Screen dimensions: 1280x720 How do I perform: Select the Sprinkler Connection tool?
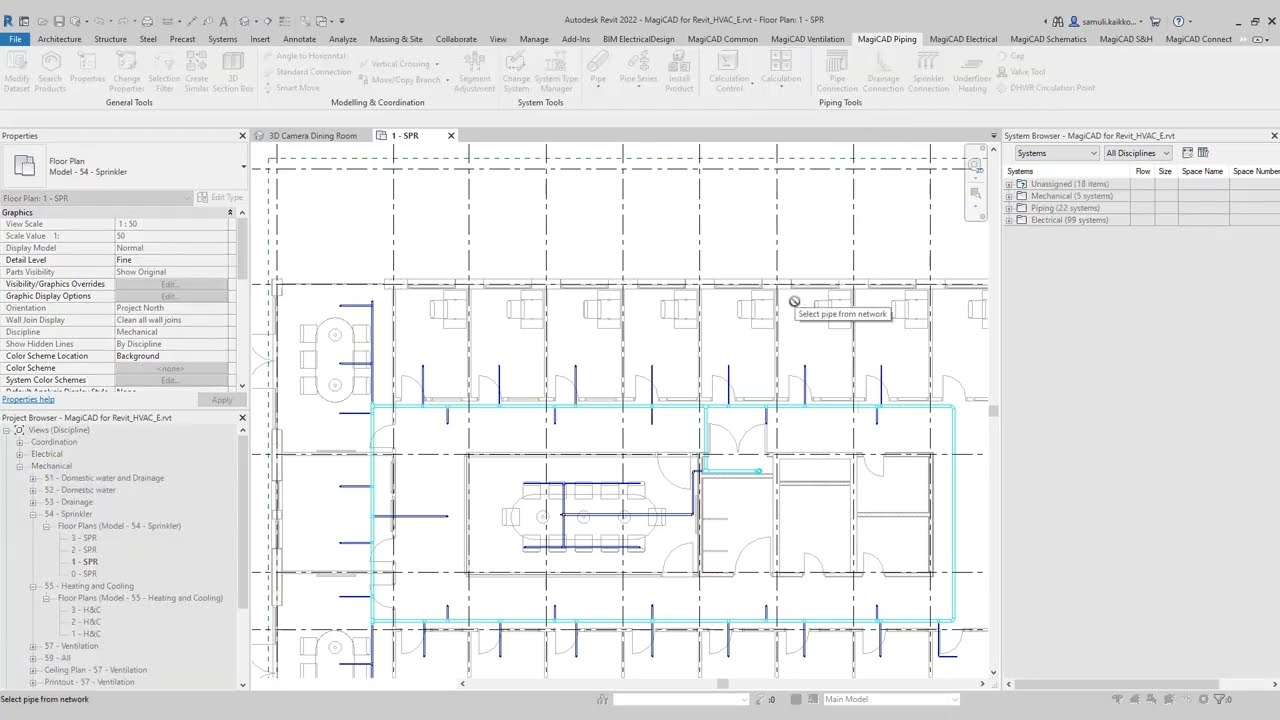coord(928,71)
